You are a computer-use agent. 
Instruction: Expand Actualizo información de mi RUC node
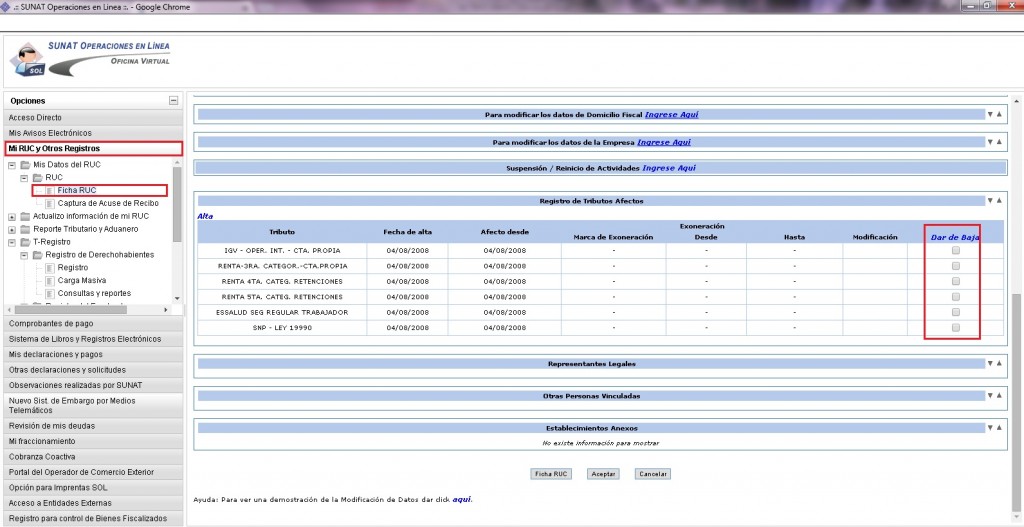12,217
